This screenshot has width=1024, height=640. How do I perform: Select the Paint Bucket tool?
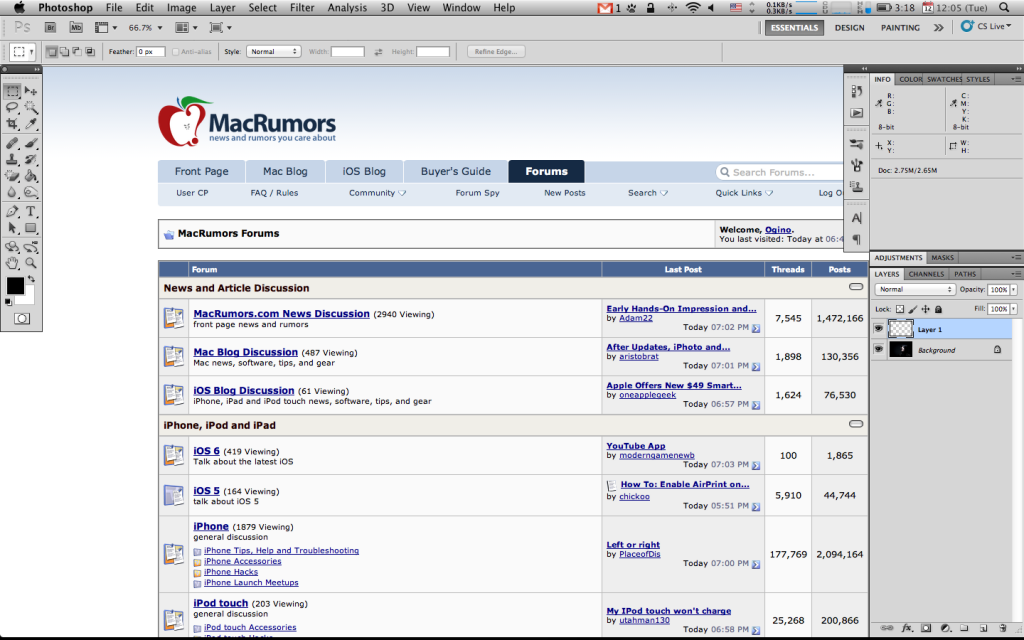(x=31, y=176)
